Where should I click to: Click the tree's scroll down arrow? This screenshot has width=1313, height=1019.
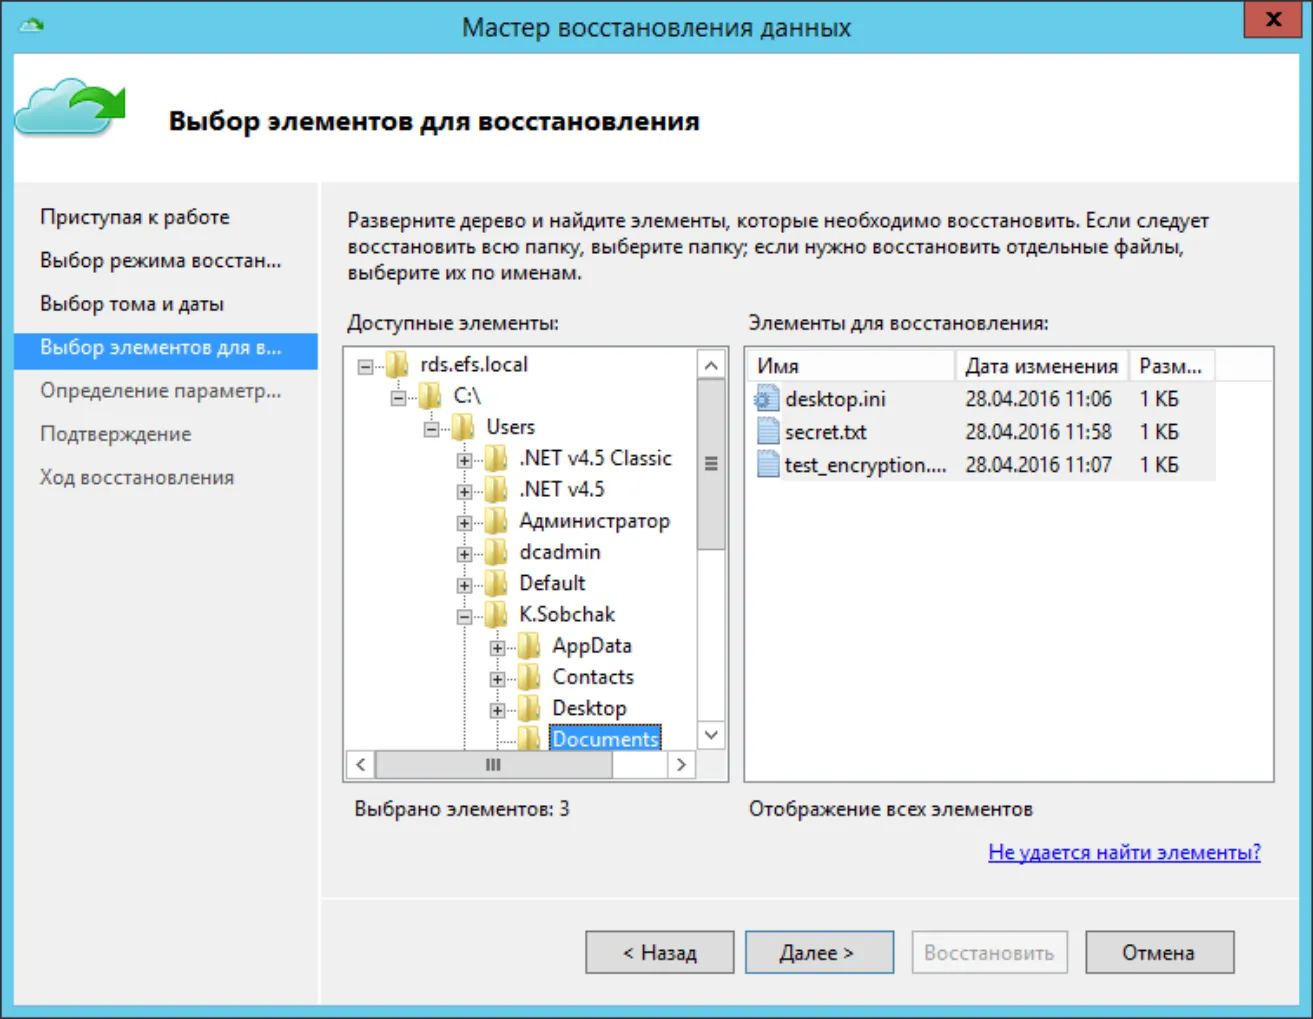(x=711, y=735)
